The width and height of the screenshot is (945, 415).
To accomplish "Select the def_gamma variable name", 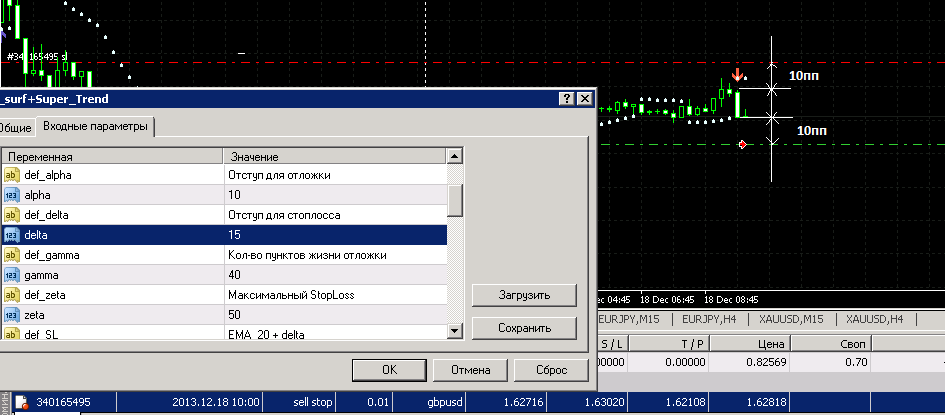I will pos(52,255).
